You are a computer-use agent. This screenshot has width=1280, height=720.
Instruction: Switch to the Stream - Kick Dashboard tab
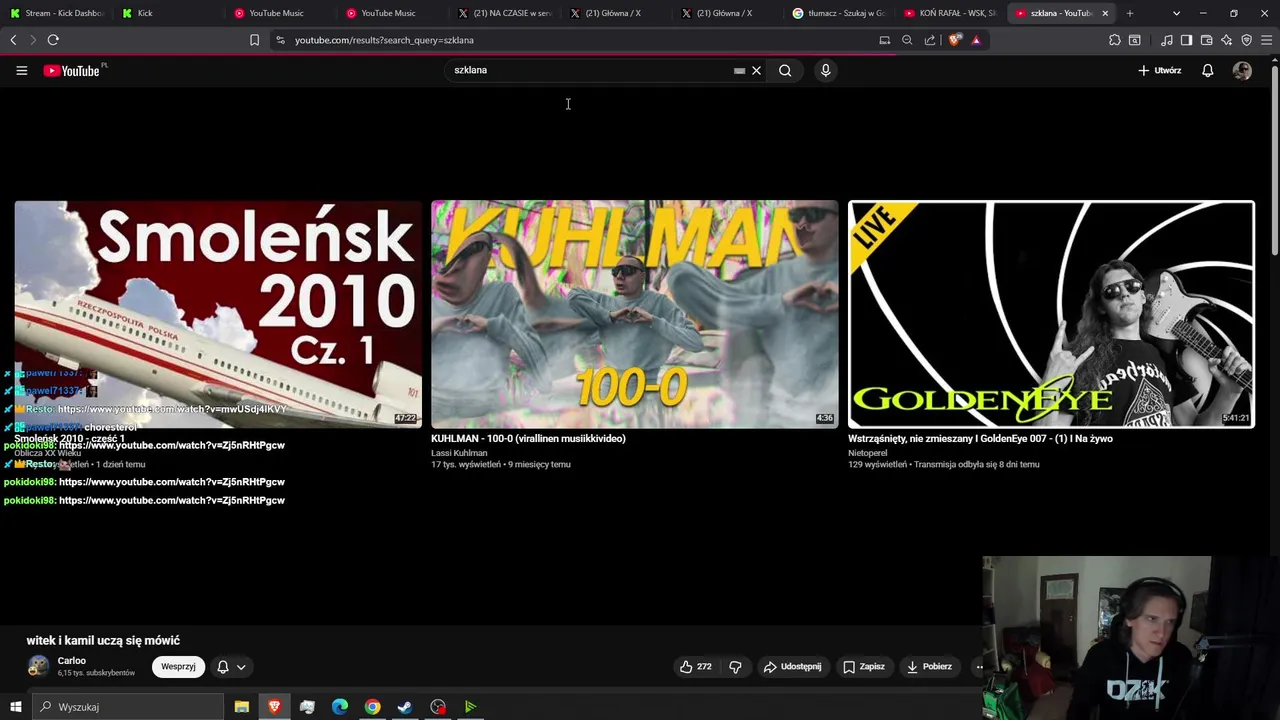tap(57, 13)
